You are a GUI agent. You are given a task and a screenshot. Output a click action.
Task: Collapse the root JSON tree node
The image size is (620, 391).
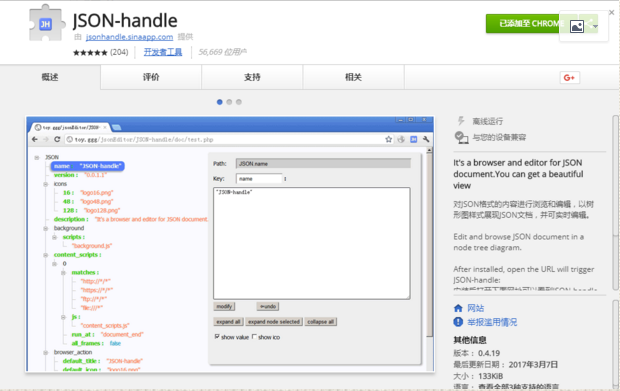pyautogui.click(x=37, y=157)
